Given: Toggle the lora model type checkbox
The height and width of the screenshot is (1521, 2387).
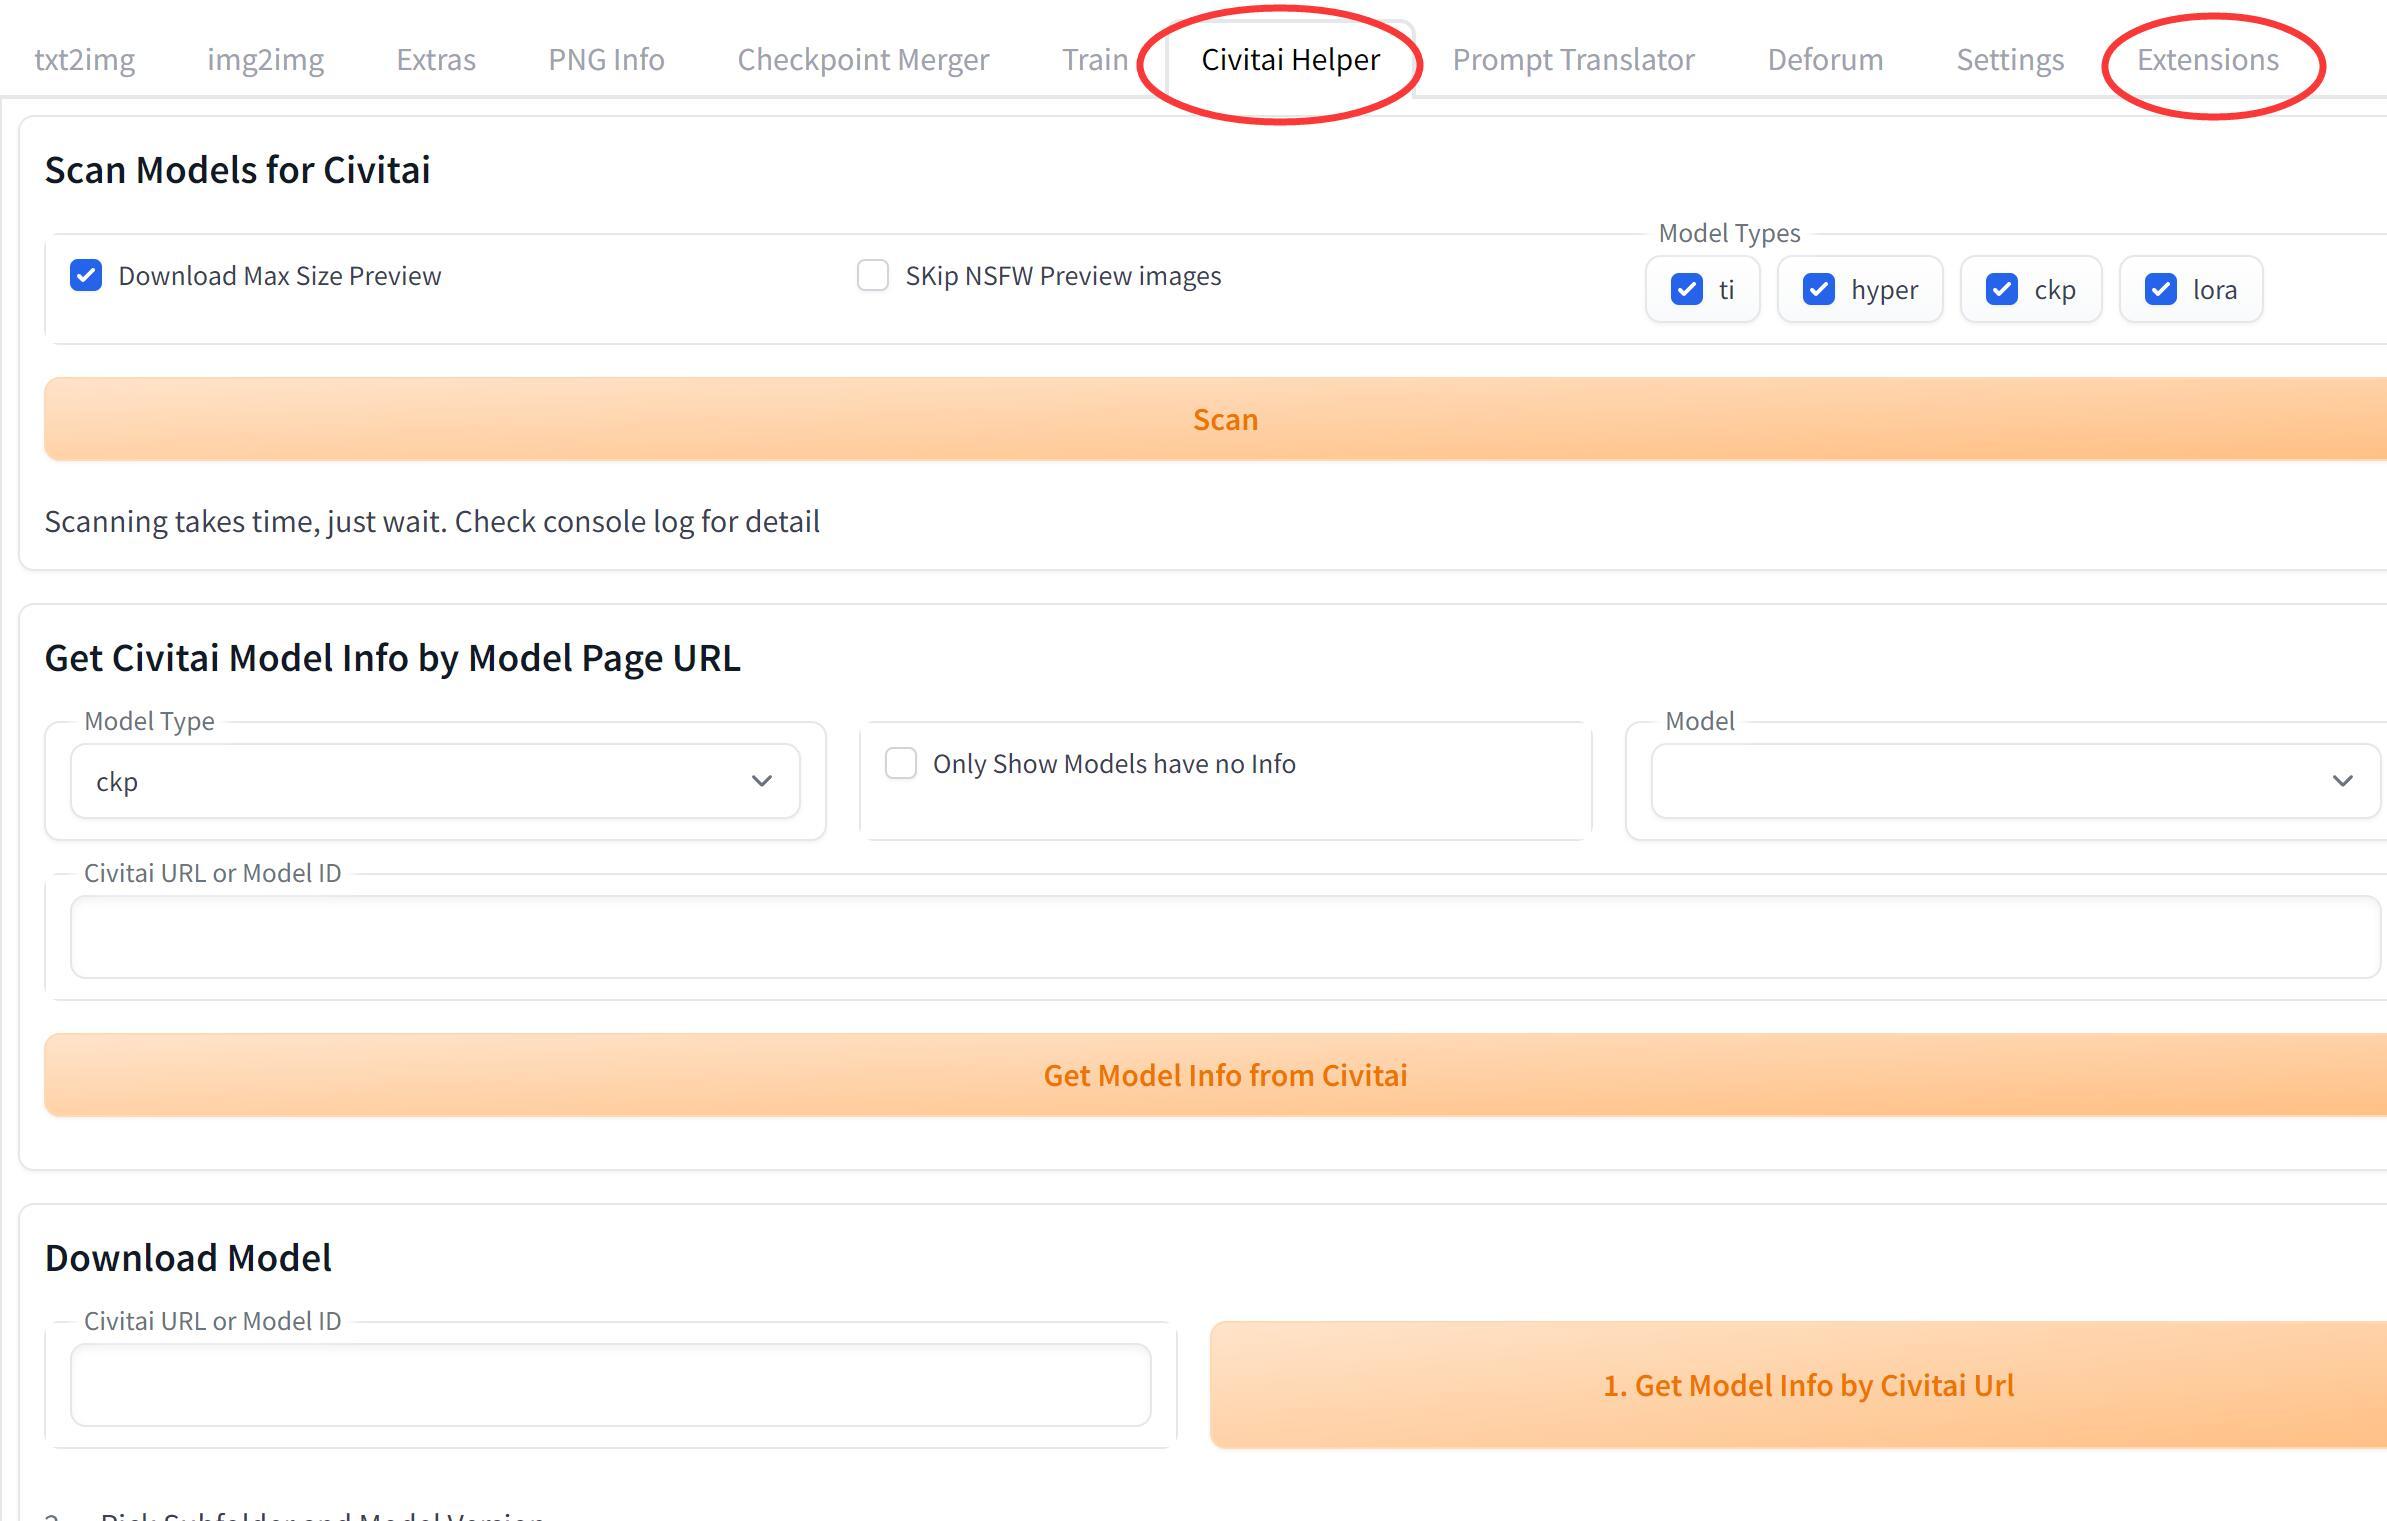Looking at the screenshot, I should click(2161, 290).
